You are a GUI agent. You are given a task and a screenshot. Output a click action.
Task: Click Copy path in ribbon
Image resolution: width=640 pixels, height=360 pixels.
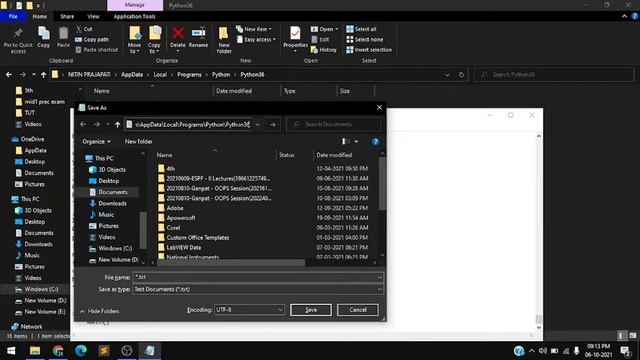(x=92, y=40)
